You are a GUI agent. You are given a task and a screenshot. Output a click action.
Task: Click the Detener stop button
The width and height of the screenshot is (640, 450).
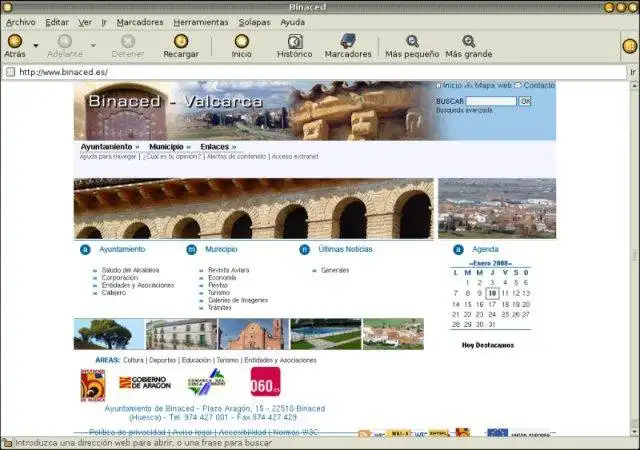click(x=128, y=46)
